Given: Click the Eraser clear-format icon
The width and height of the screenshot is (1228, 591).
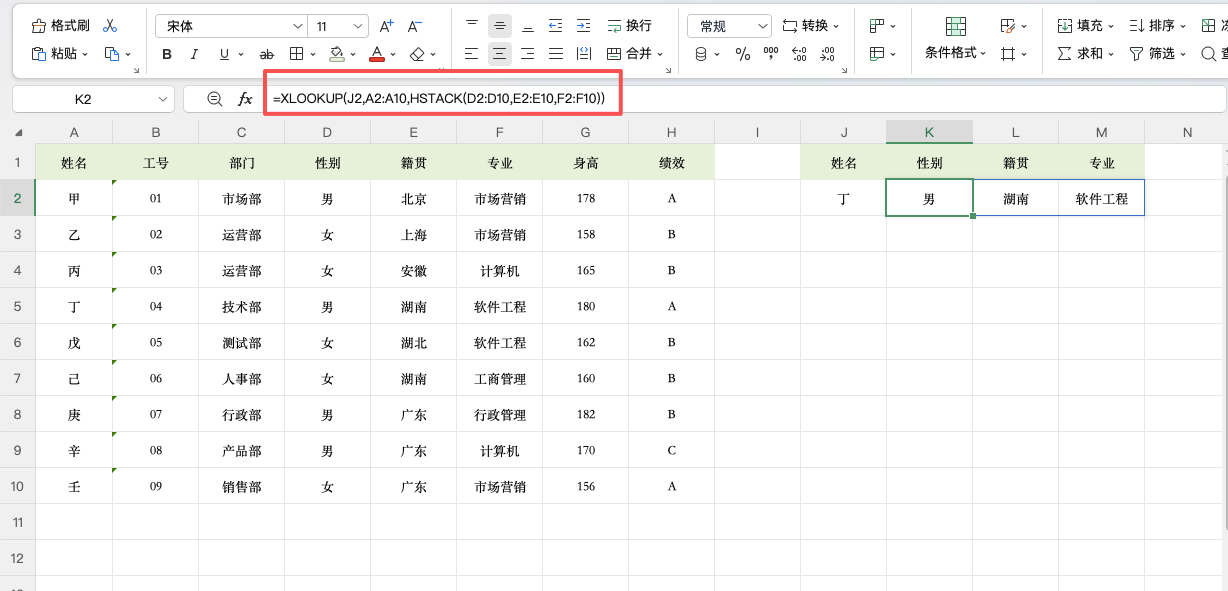Looking at the screenshot, I should coord(417,54).
